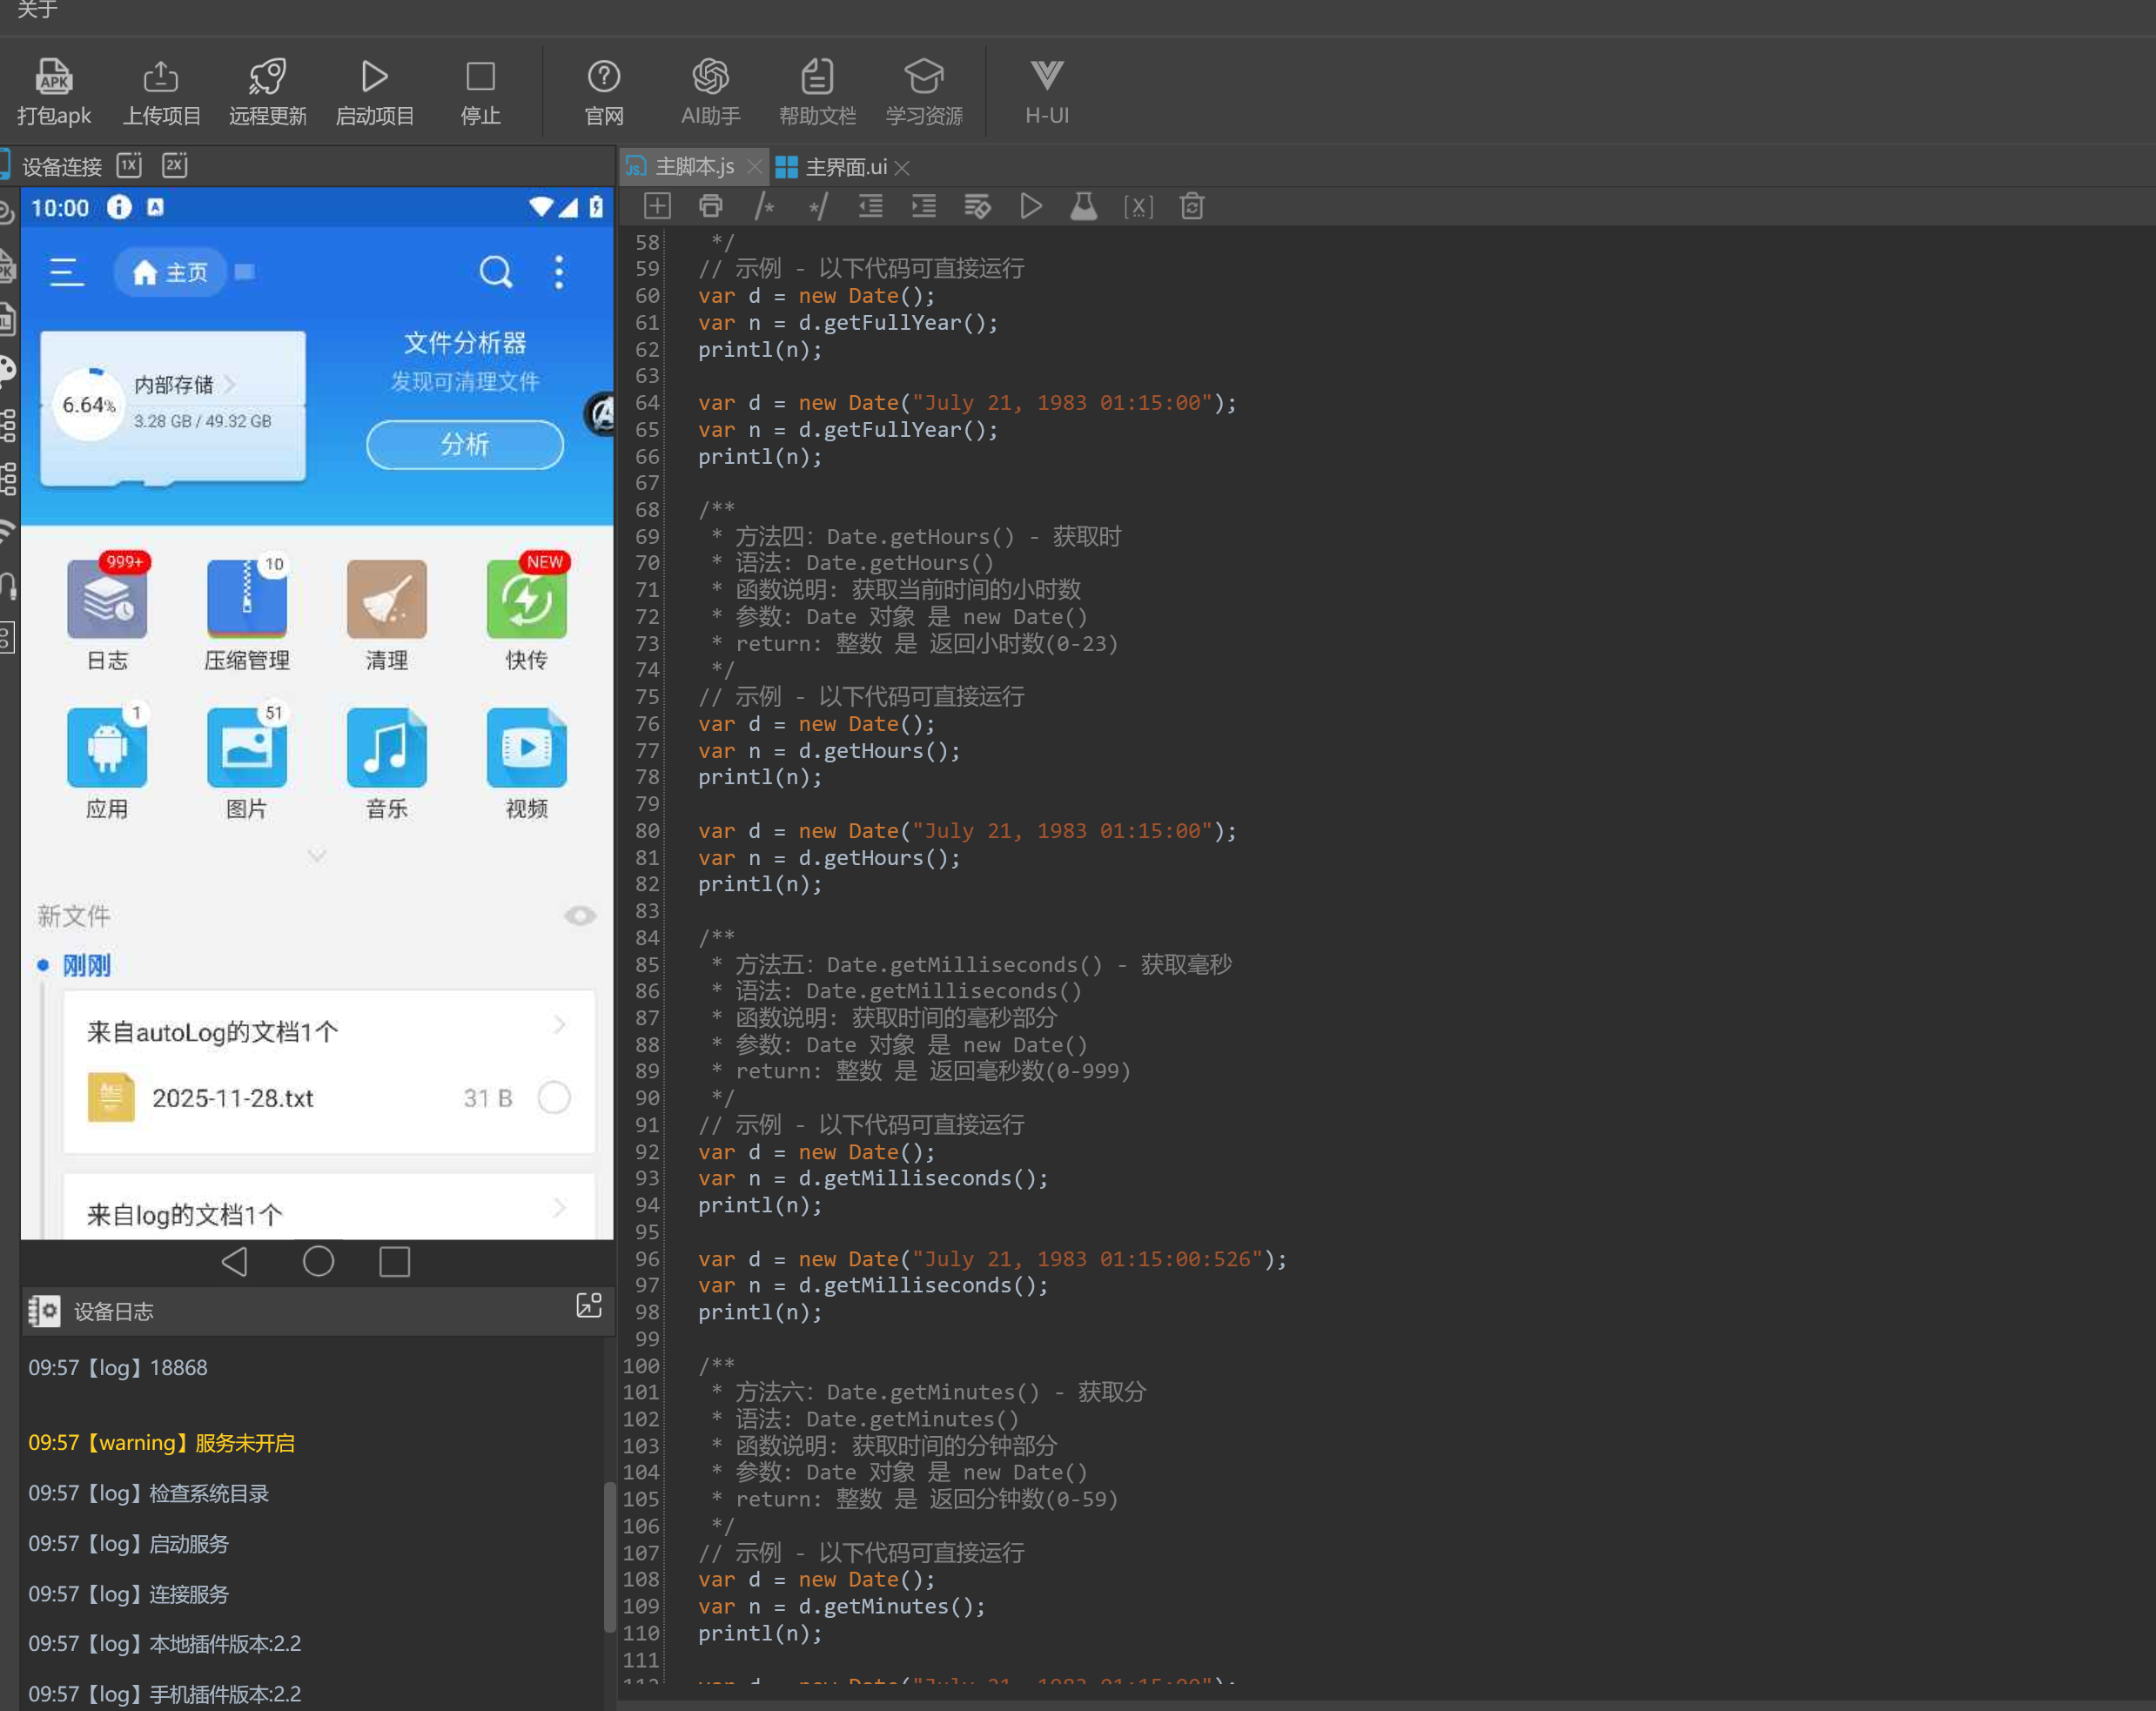Expand the app grid down chevron
This screenshot has width=2156, height=1711.
[x=316, y=856]
